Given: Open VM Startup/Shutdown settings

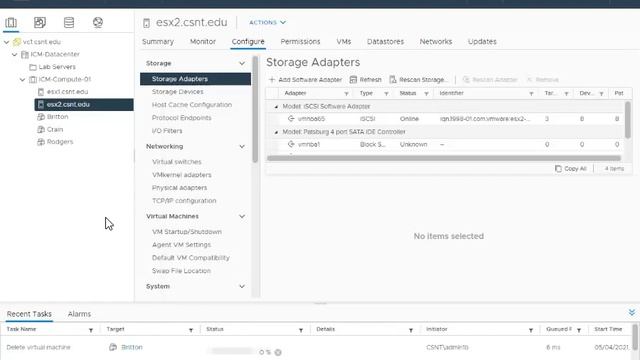Looking at the screenshot, I should [187, 232].
